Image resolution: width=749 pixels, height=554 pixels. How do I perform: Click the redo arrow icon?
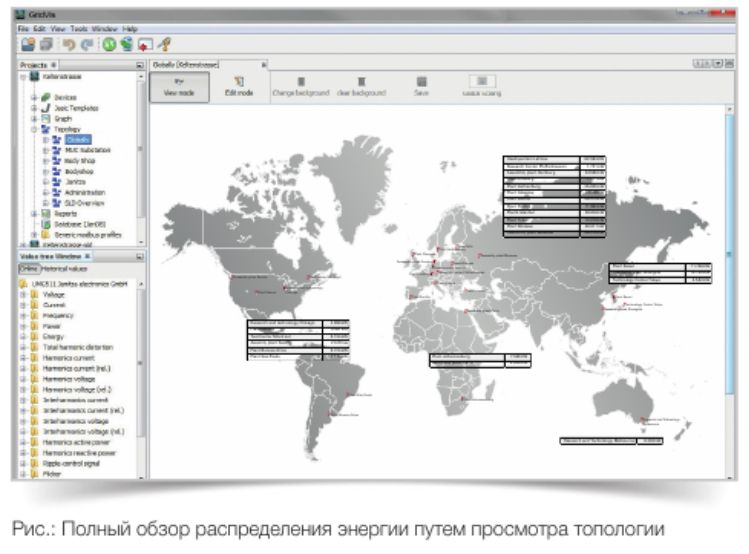pyautogui.click(x=86, y=44)
